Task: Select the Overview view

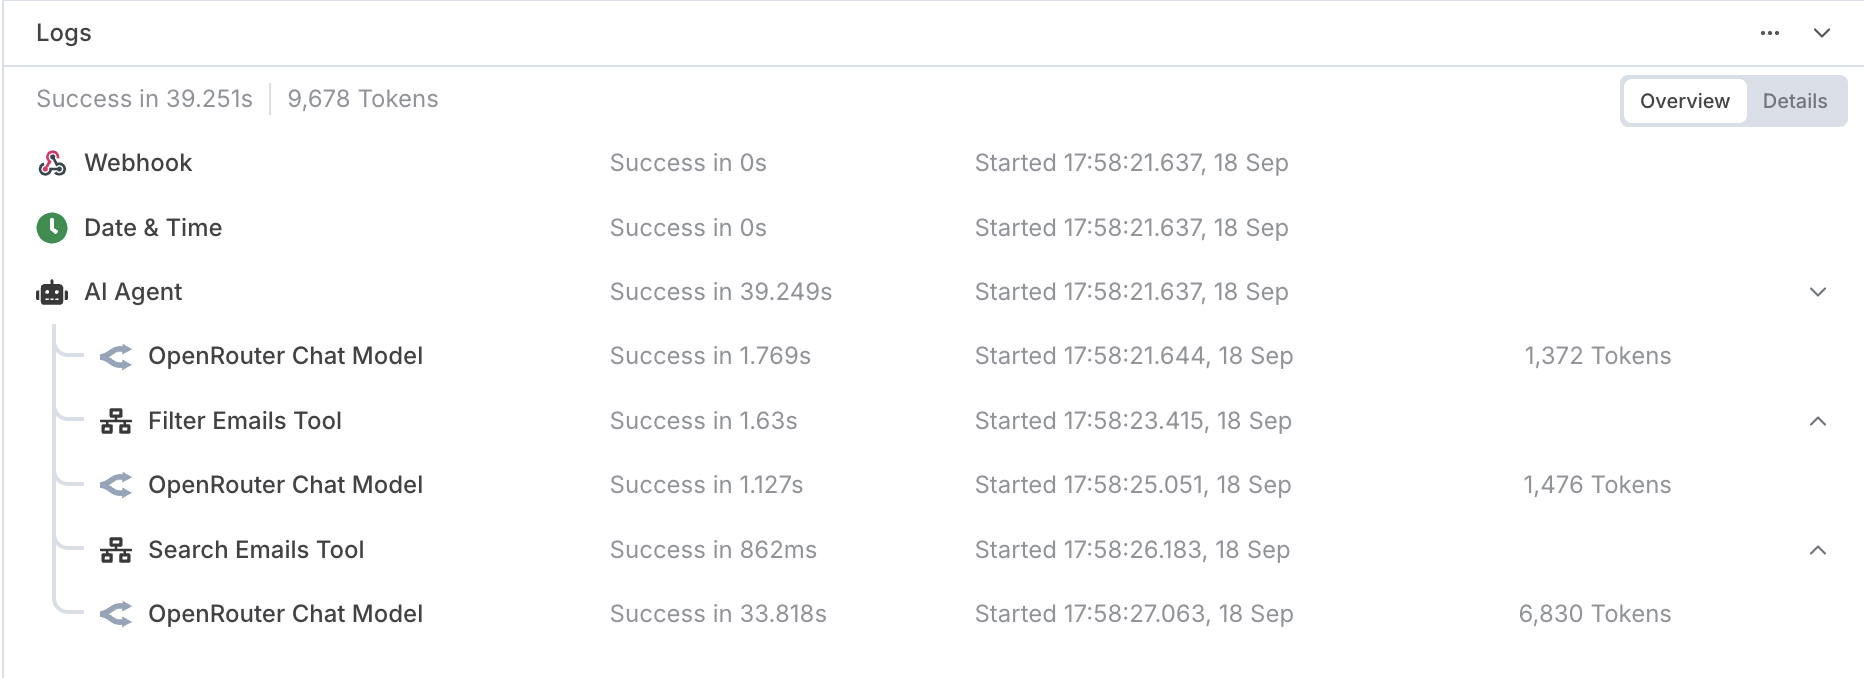Action: click(x=1685, y=101)
